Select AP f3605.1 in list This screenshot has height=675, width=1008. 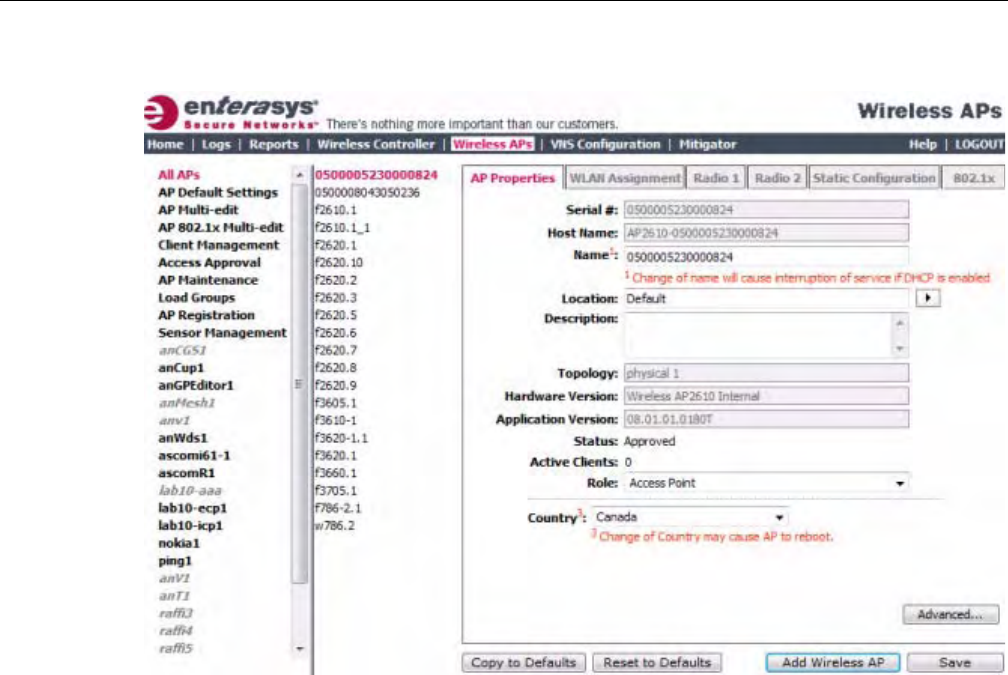pos(336,403)
